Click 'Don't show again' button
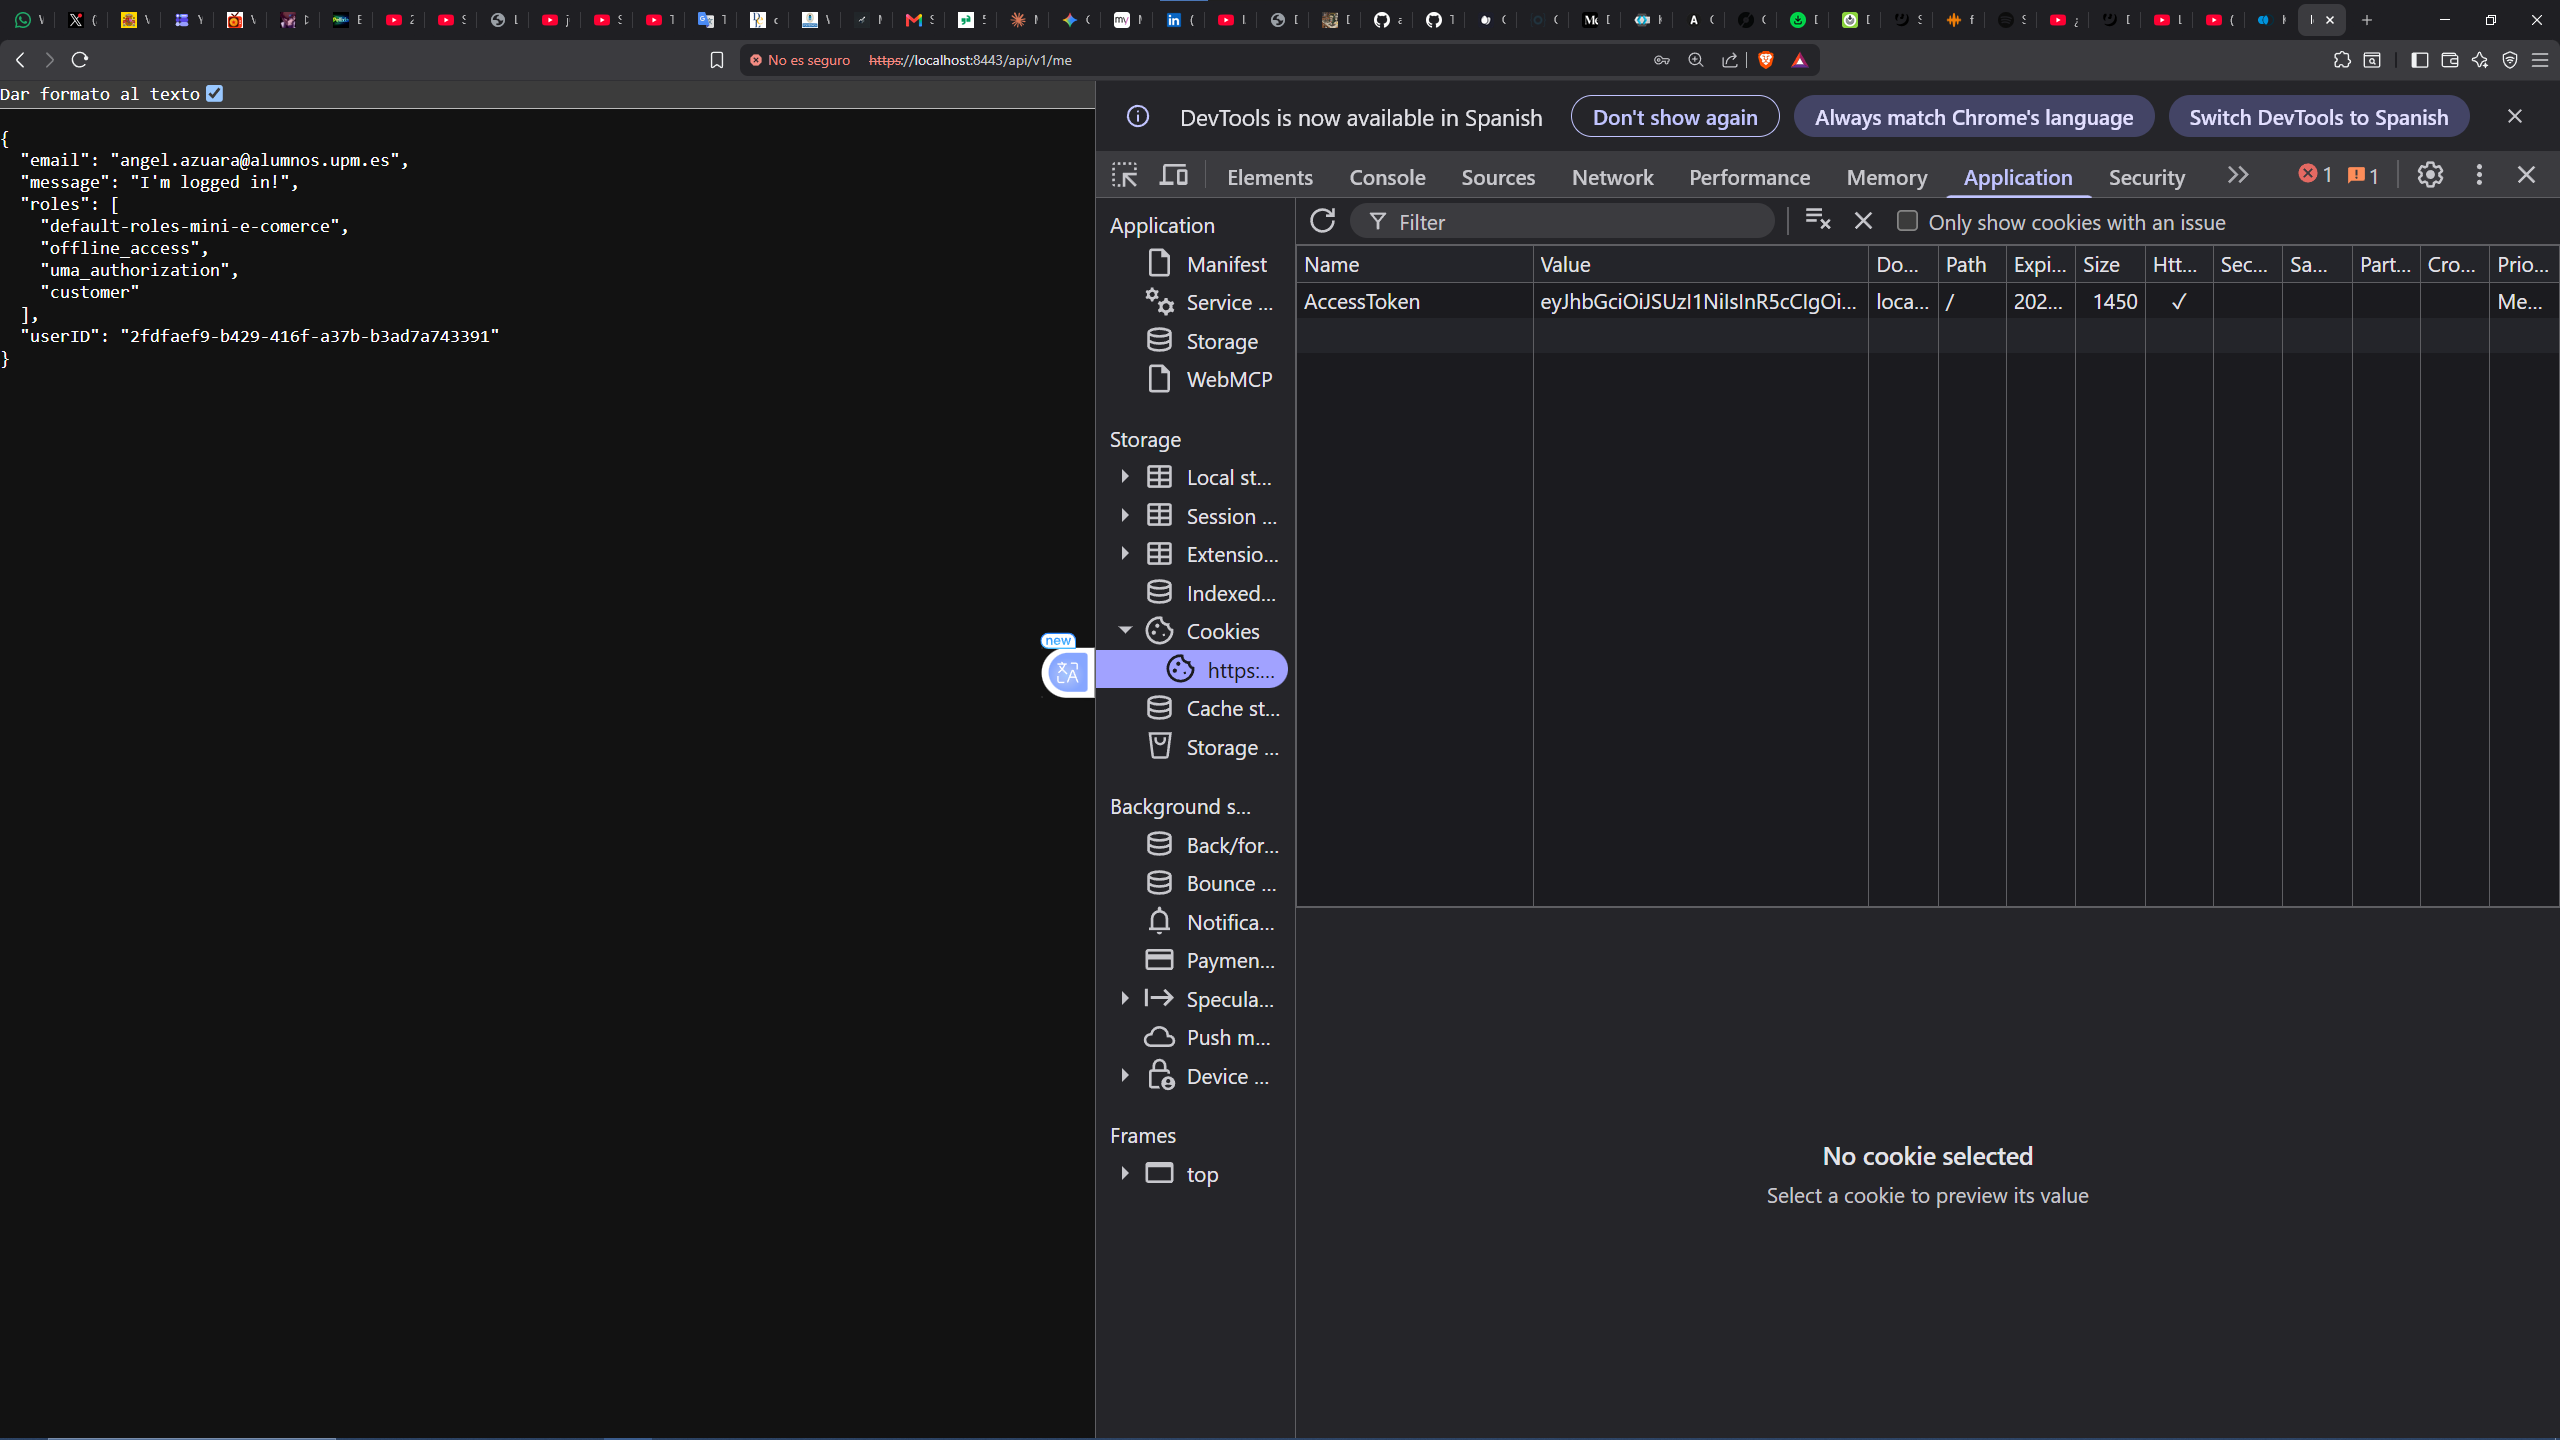The width and height of the screenshot is (2560, 1440). click(1675, 117)
